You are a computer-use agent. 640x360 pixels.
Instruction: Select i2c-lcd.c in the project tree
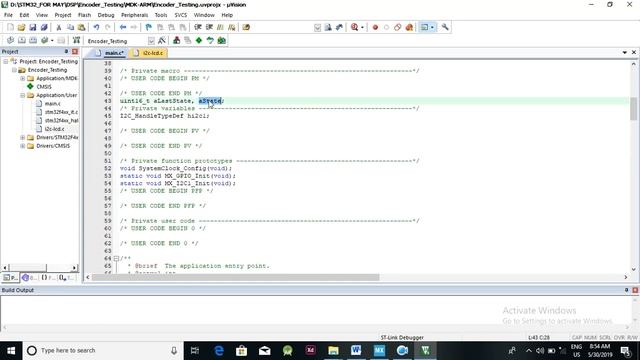tap(54, 129)
